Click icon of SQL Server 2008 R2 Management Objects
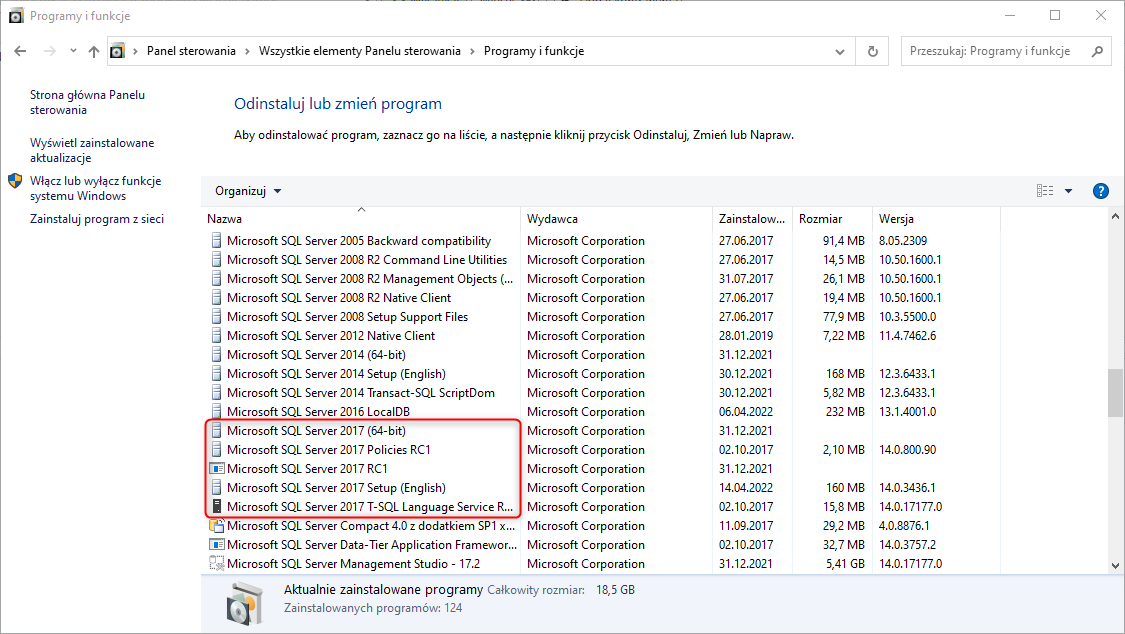This screenshot has width=1125, height=634. click(217, 278)
